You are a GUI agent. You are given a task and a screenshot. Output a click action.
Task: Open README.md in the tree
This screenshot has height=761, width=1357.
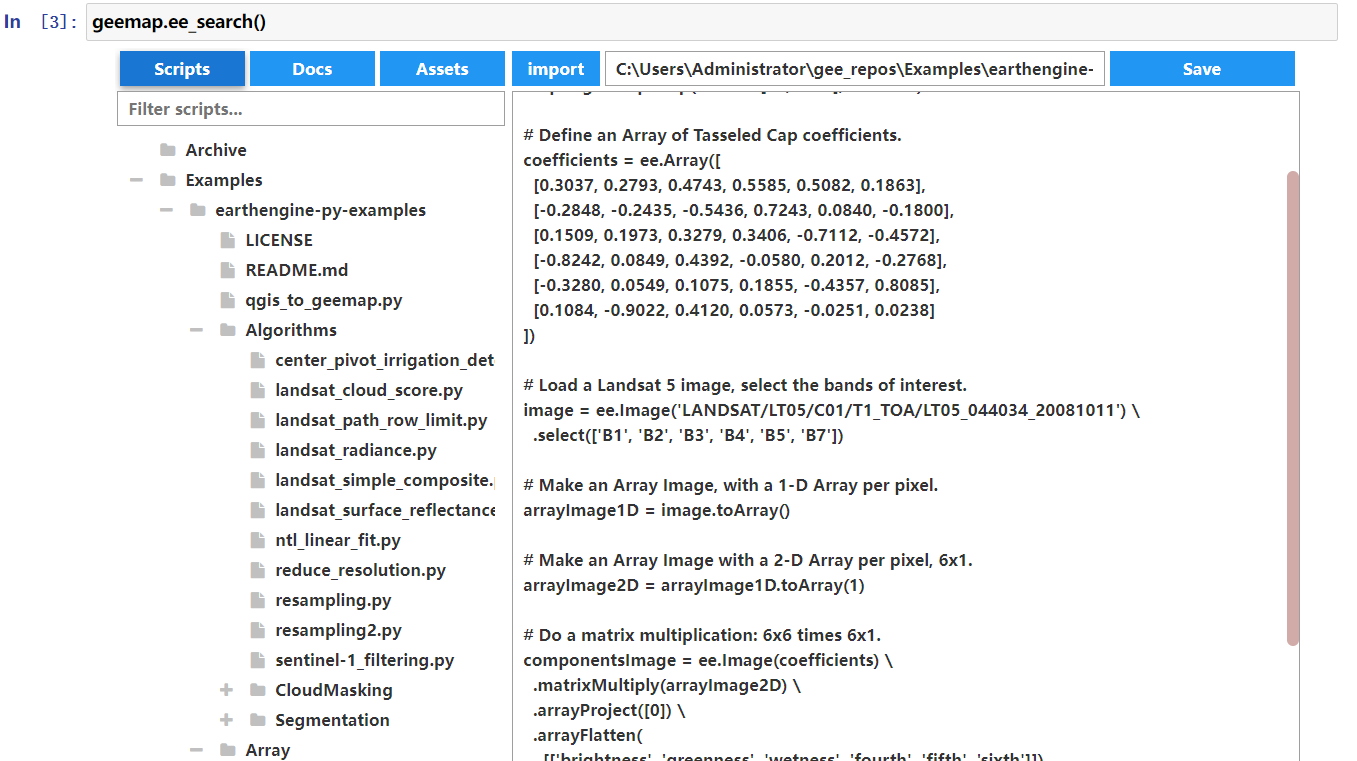tap(297, 270)
